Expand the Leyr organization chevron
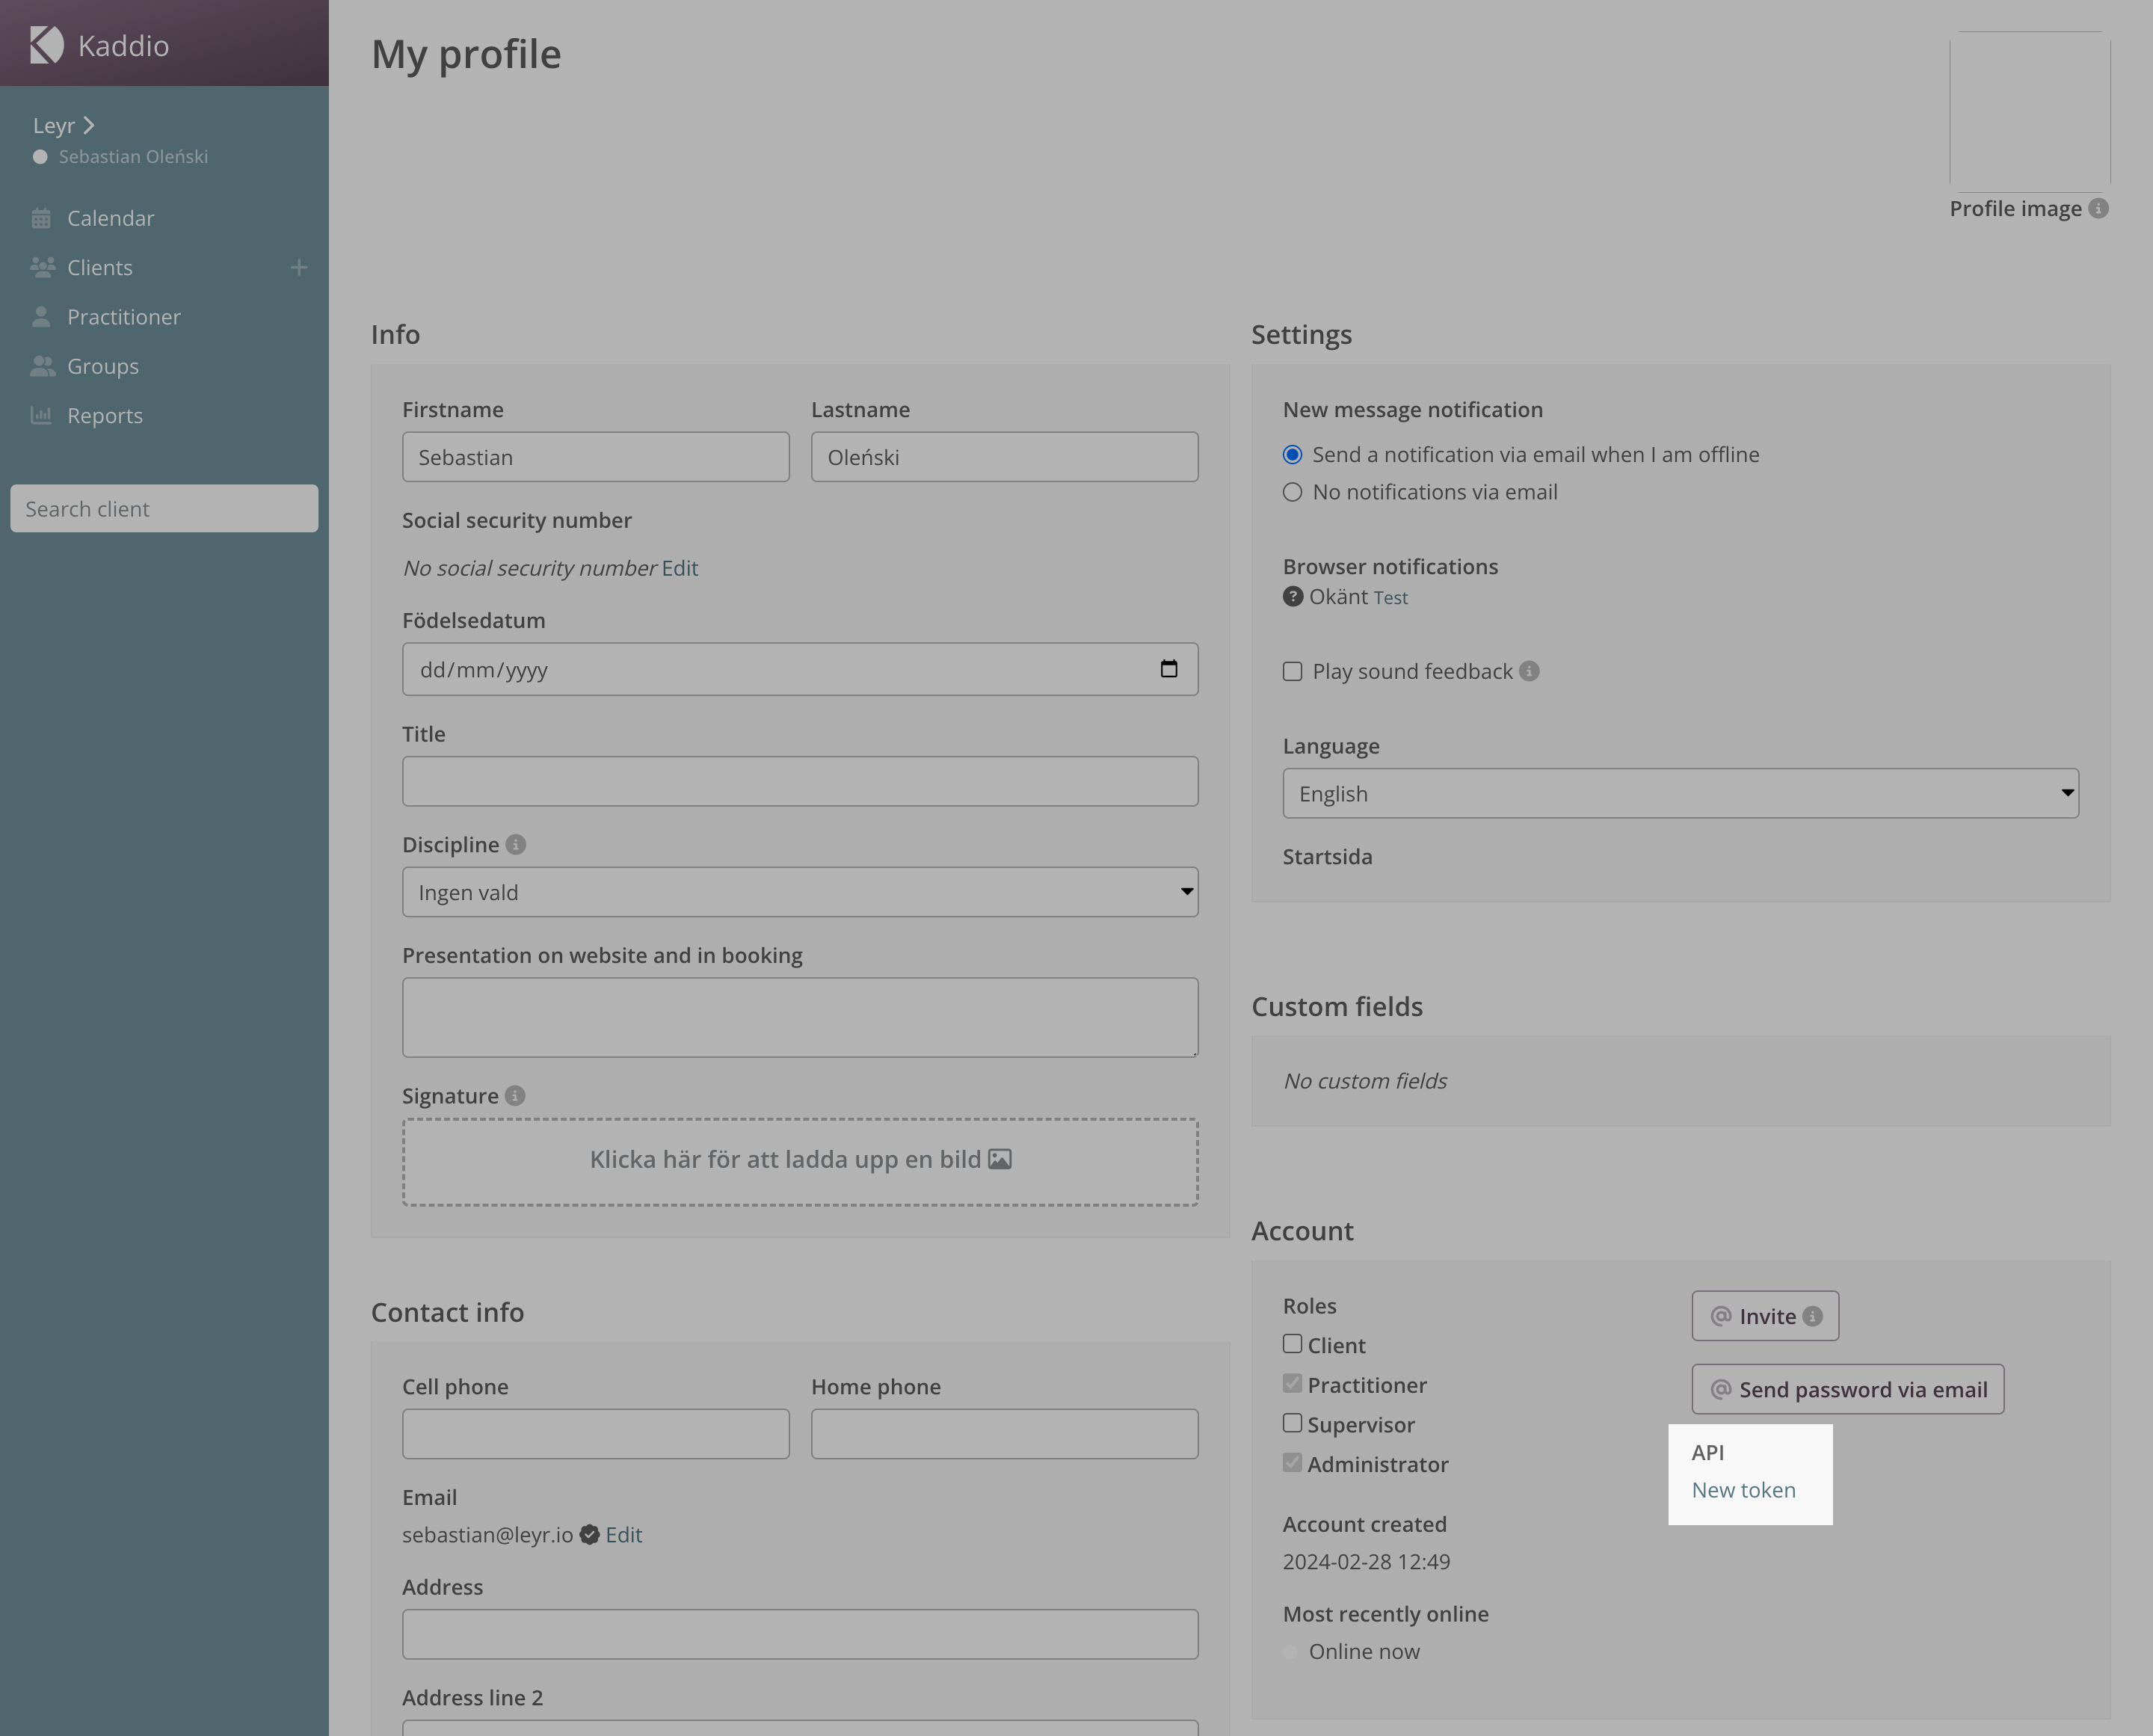Viewport: 2153px width, 1736px height. [x=89, y=125]
